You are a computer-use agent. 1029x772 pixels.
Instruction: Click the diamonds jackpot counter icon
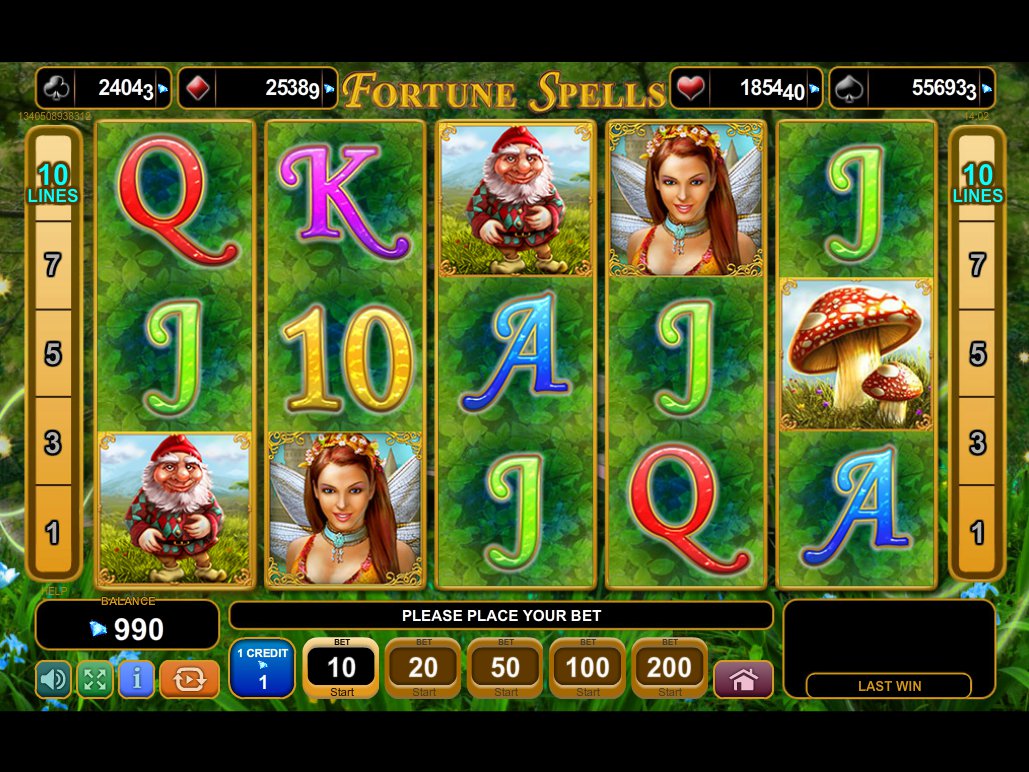198,88
